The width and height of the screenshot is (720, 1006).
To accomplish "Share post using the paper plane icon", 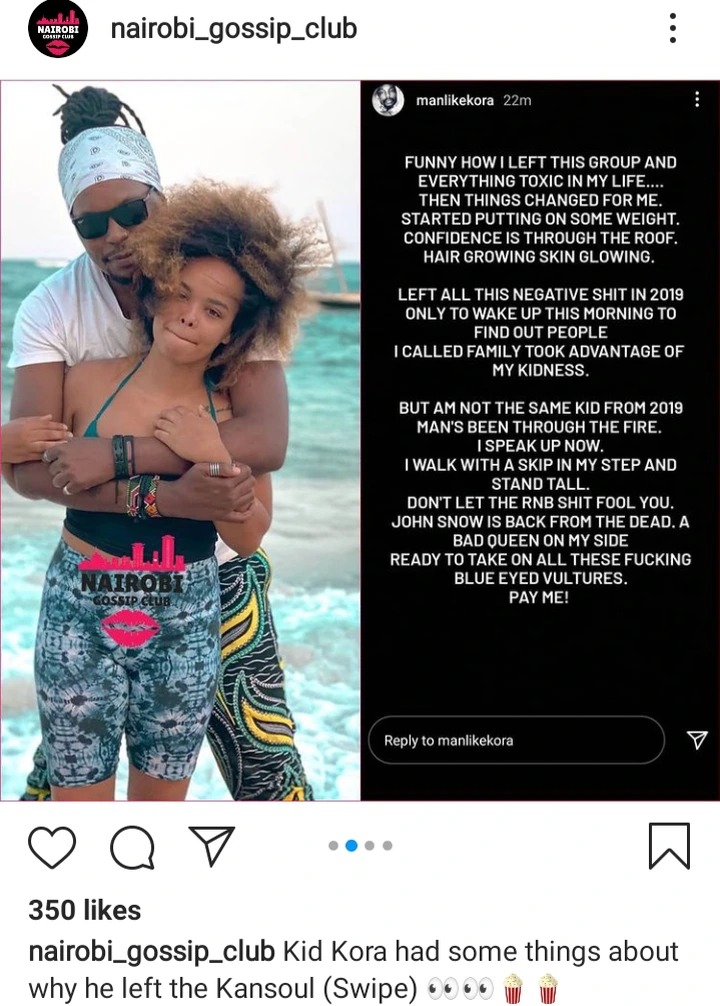I will coord(211,846).
